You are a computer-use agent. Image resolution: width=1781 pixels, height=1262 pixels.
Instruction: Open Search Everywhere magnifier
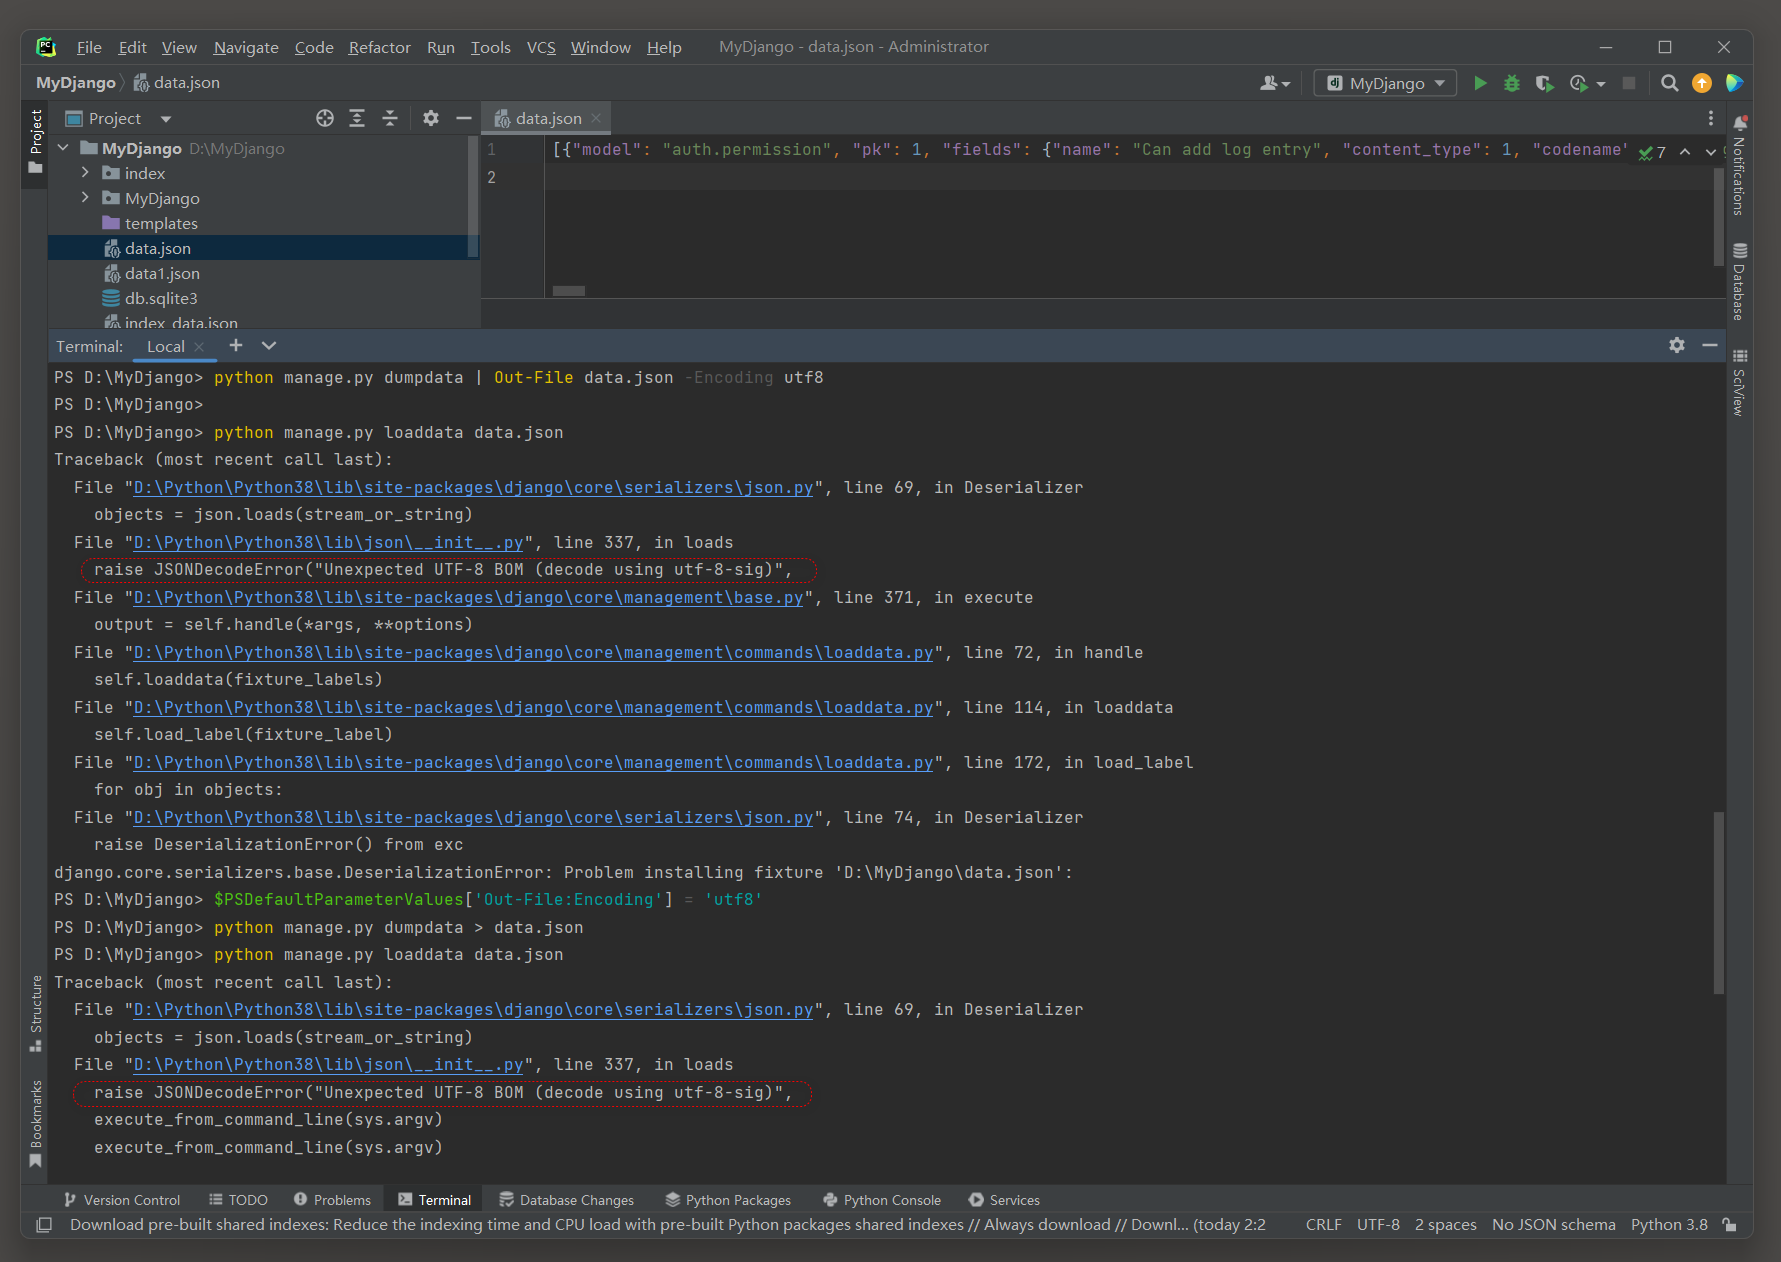1669,83
